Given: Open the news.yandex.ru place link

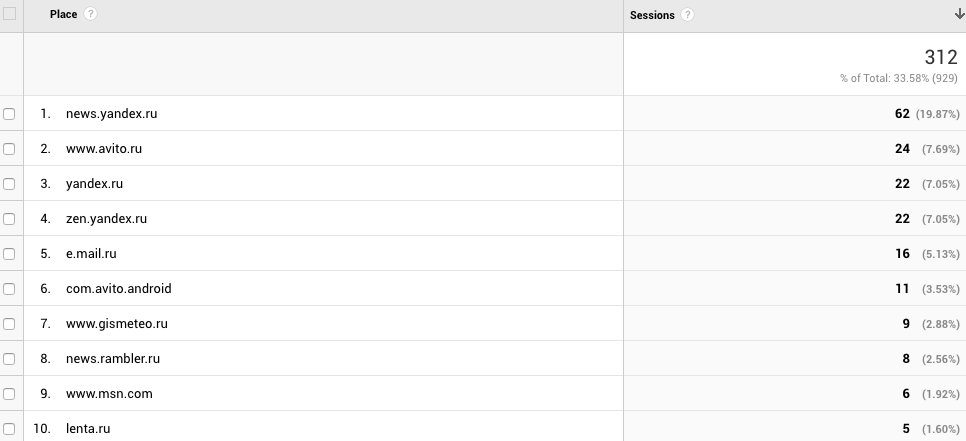Looking at the screenshot, I should point(111,114).
